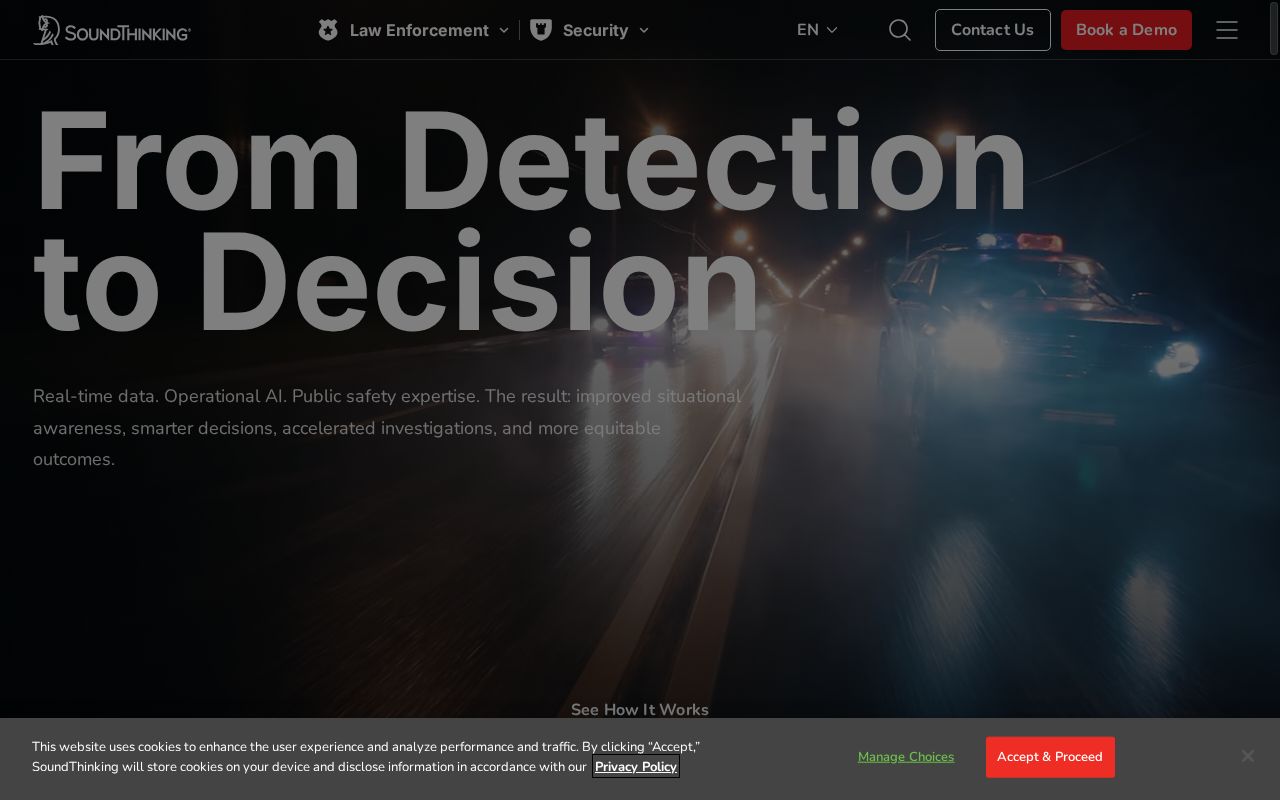Open the search magnifier icon
Viewport: 1280px width, 800px height.
(900, 30)
